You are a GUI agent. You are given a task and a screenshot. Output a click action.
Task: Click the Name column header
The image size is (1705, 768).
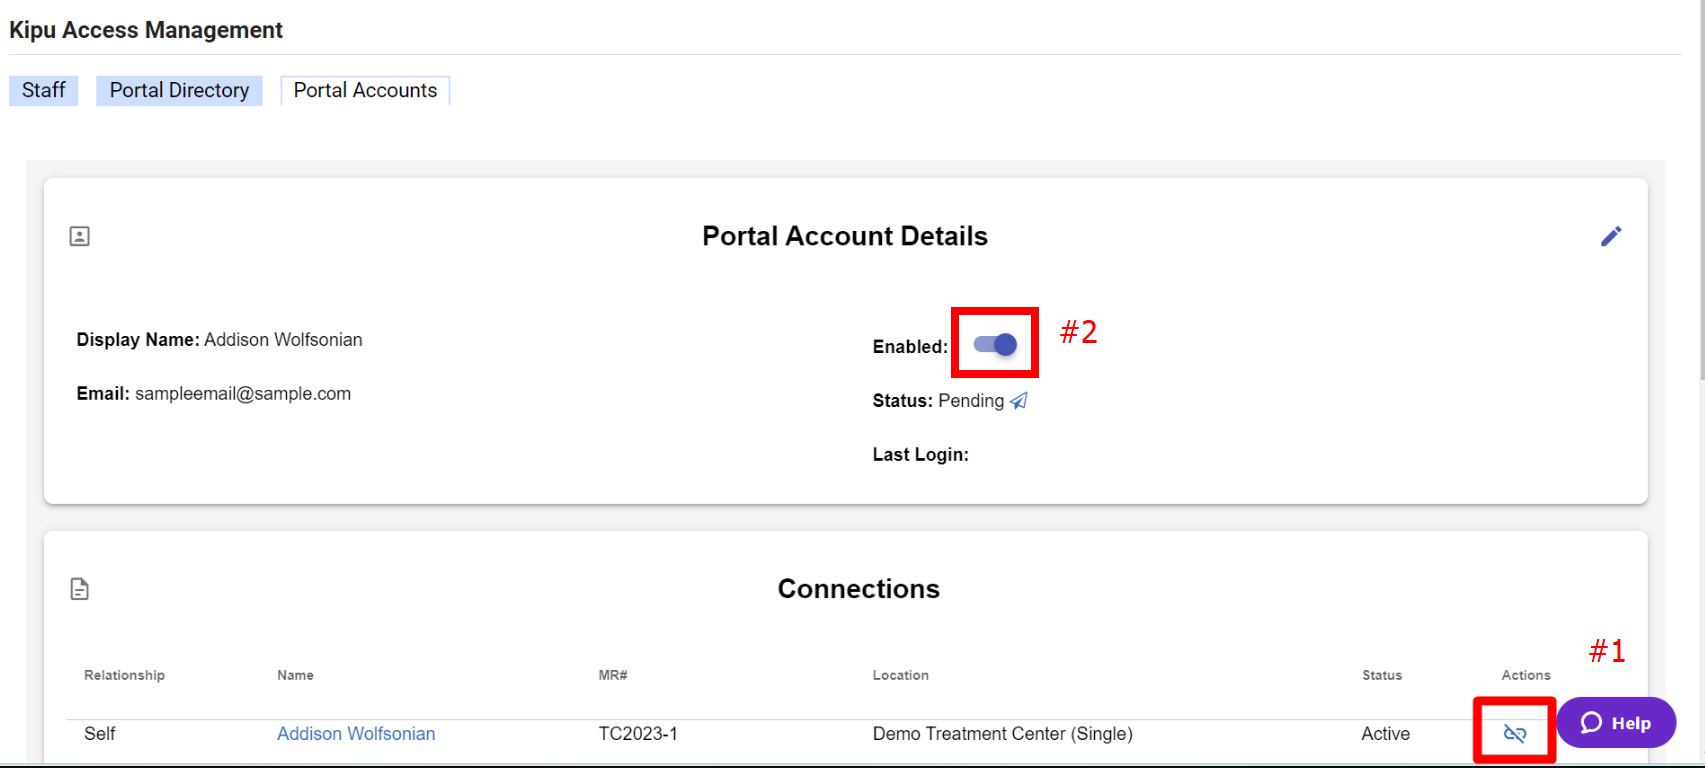coord(295,675)
